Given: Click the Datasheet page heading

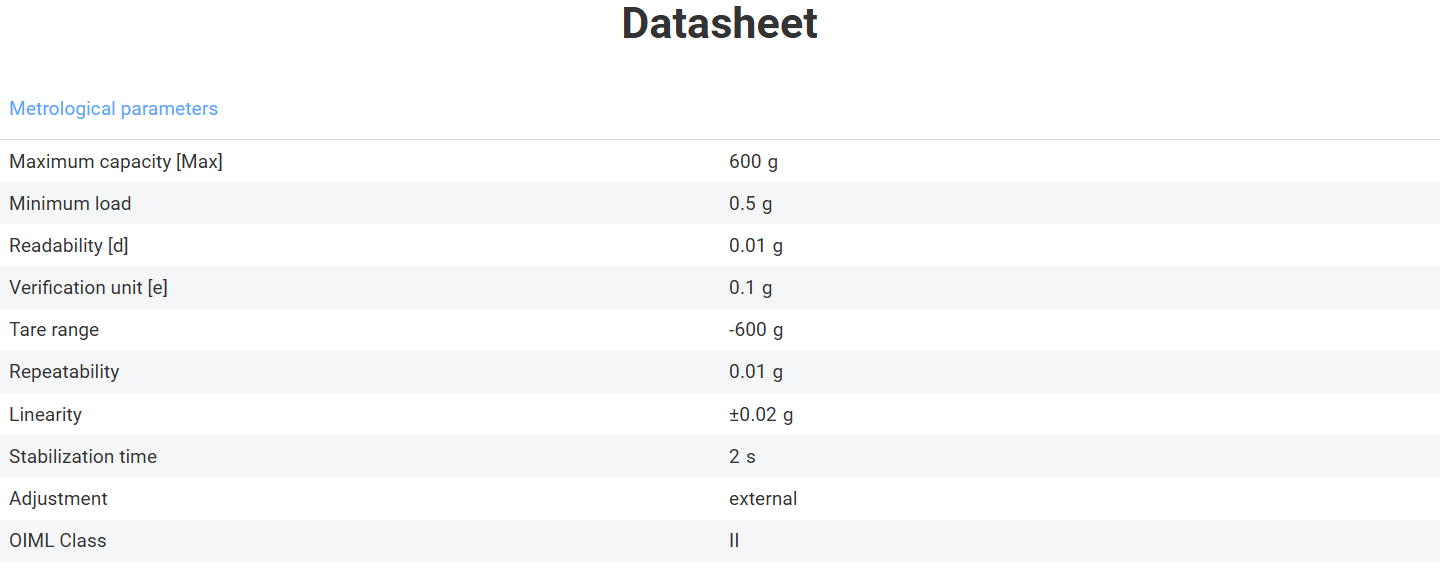Looking at the screenshot, I should (719, 24).
